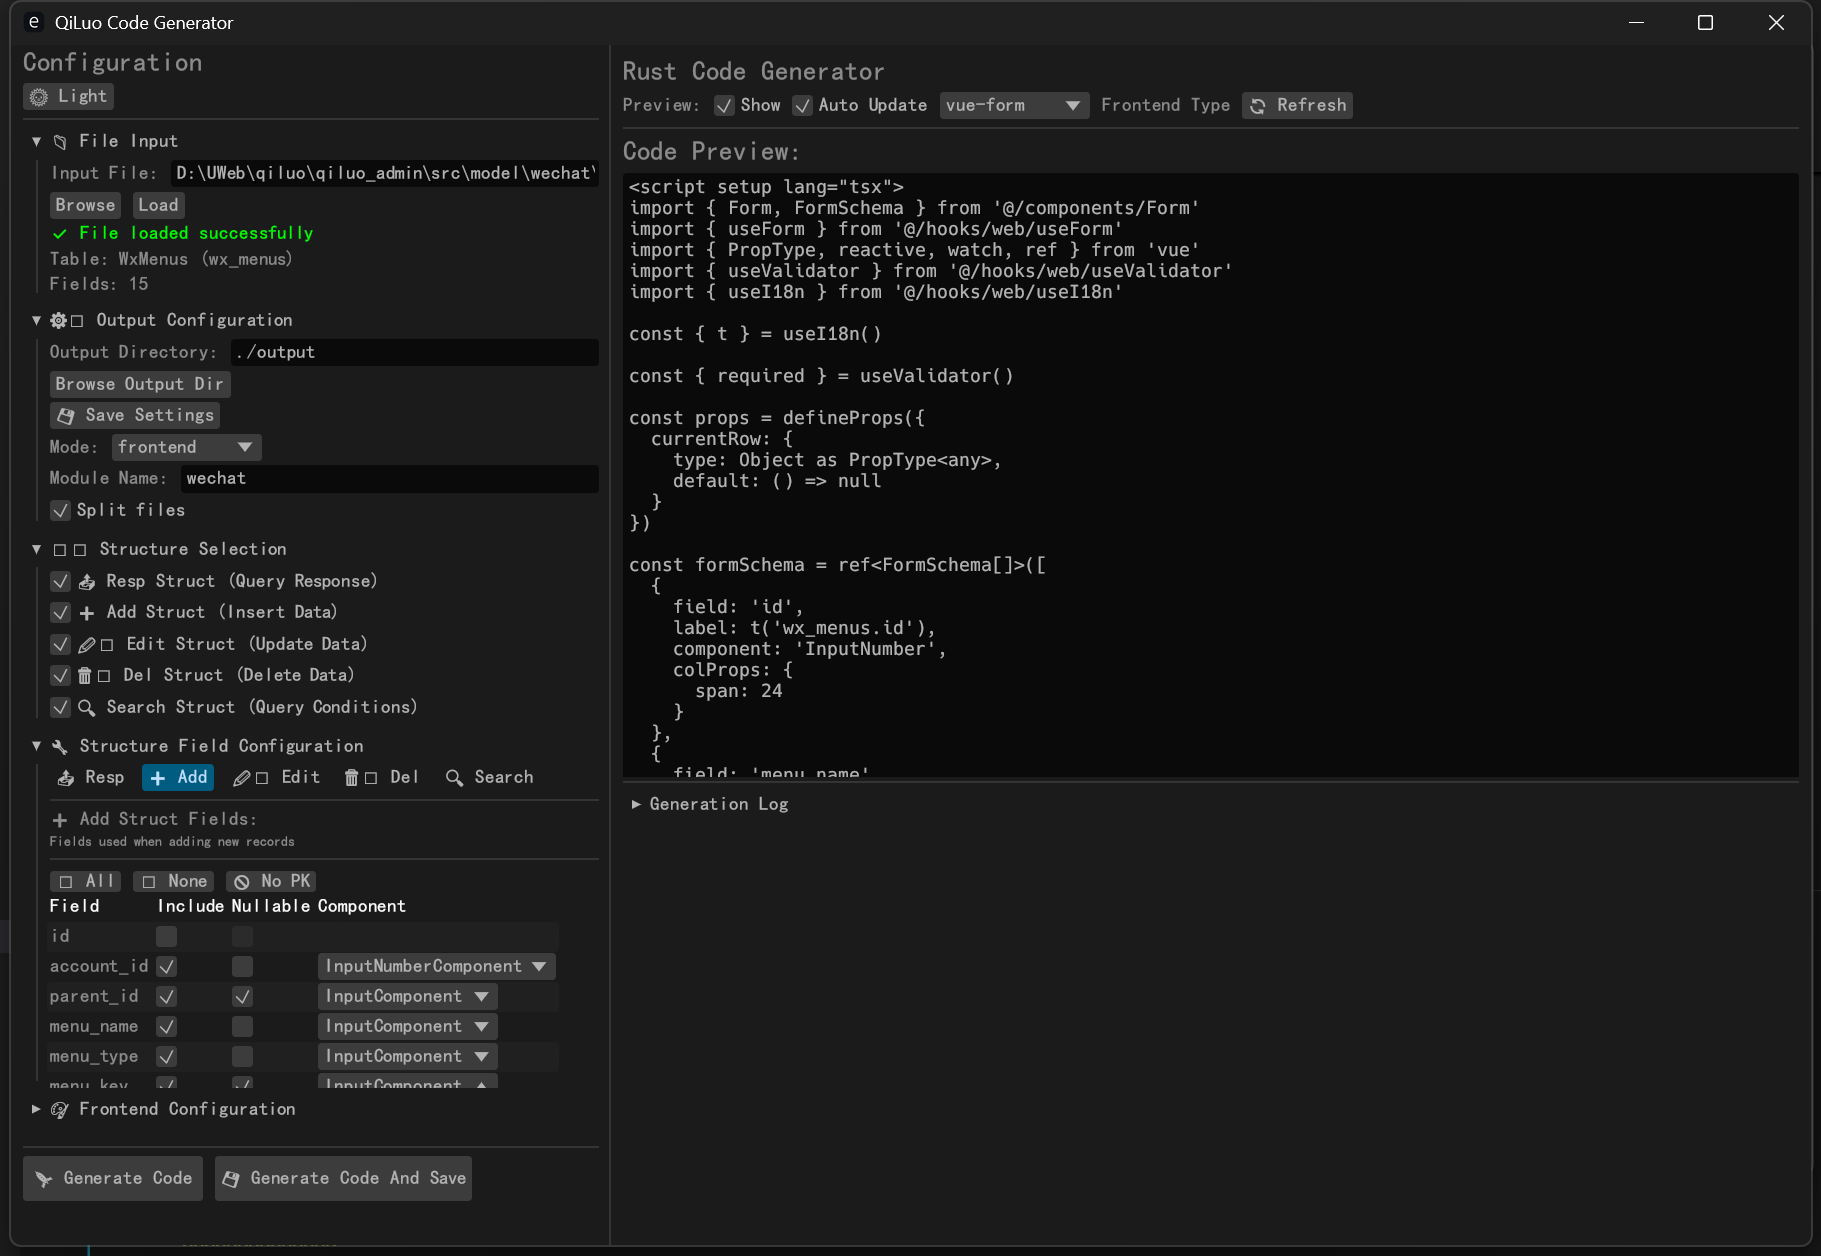1821x1256 pixels.
Task: Click the Load button
Action: 158,206
